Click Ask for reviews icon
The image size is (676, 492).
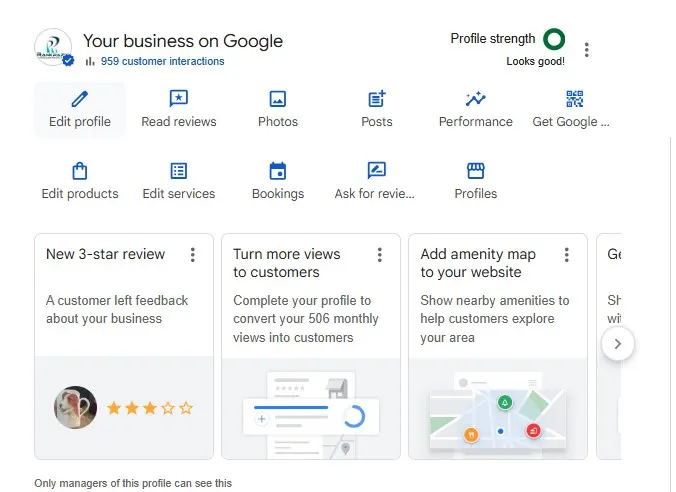377,170
